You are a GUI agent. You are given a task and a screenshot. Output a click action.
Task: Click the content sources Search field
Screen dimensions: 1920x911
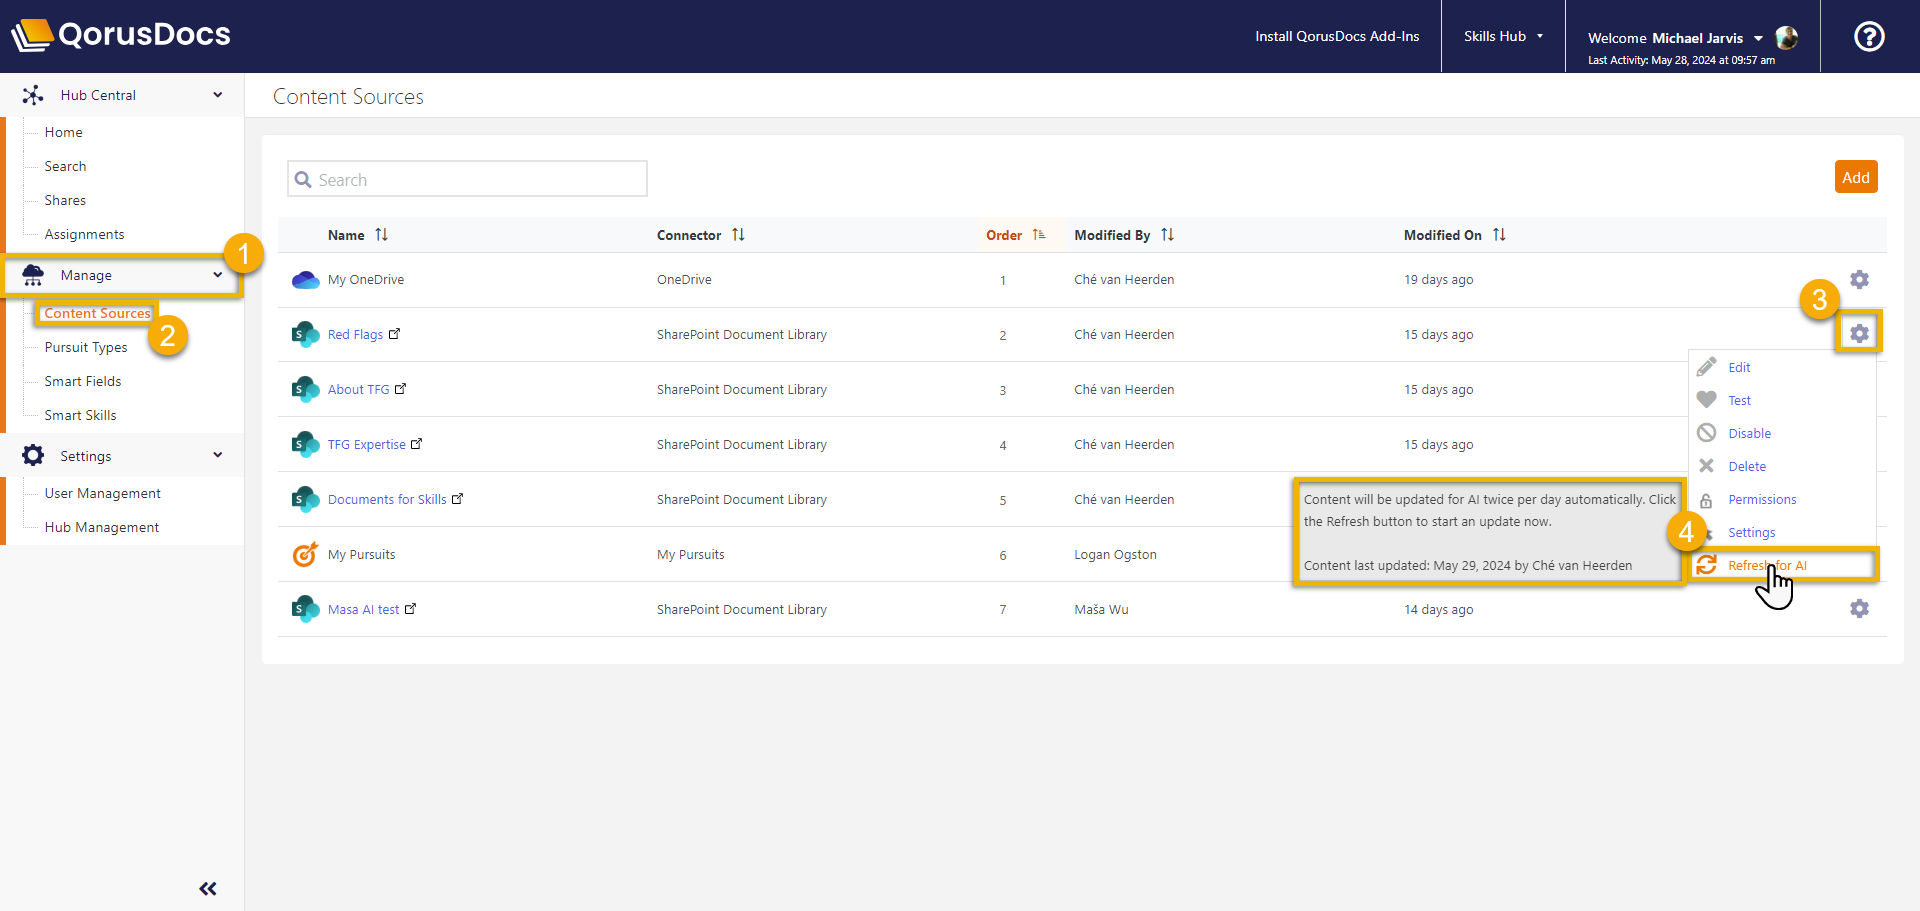pyautogui.click(x=467, y=179)
